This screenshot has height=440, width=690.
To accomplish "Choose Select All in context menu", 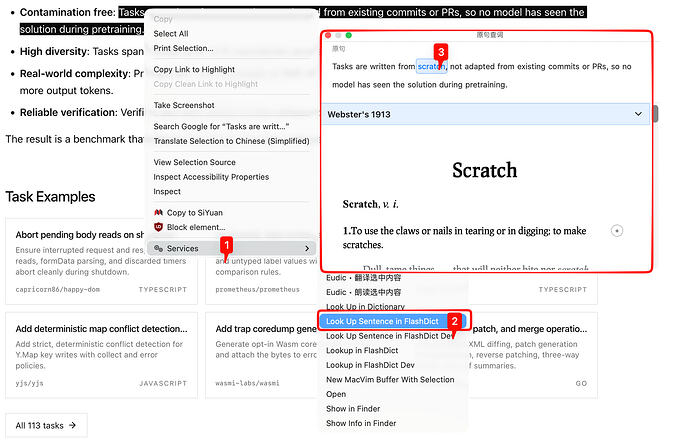I will point(171,33).
